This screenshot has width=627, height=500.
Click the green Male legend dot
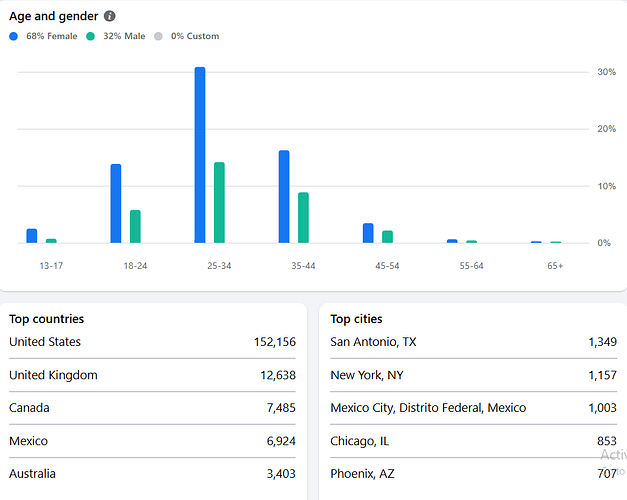click(x=91, y=36)
